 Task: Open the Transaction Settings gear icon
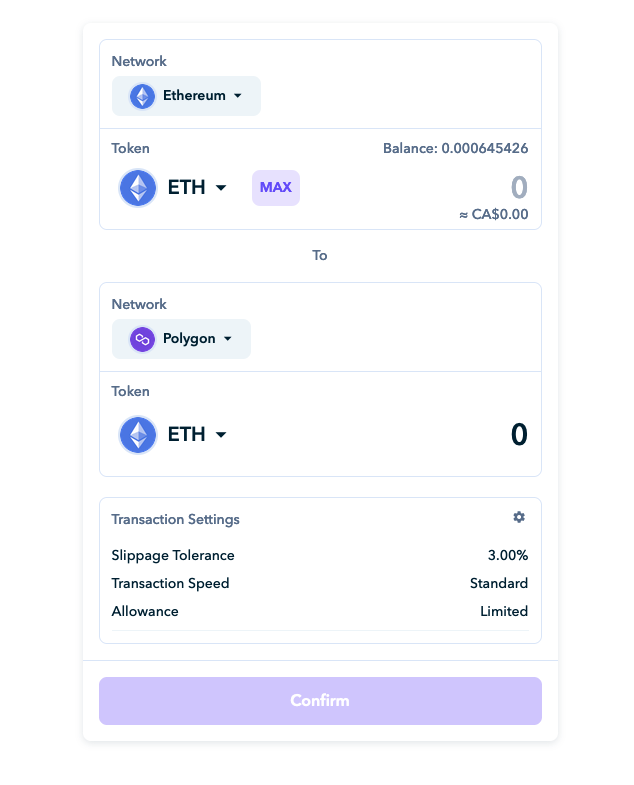(519, 517)
